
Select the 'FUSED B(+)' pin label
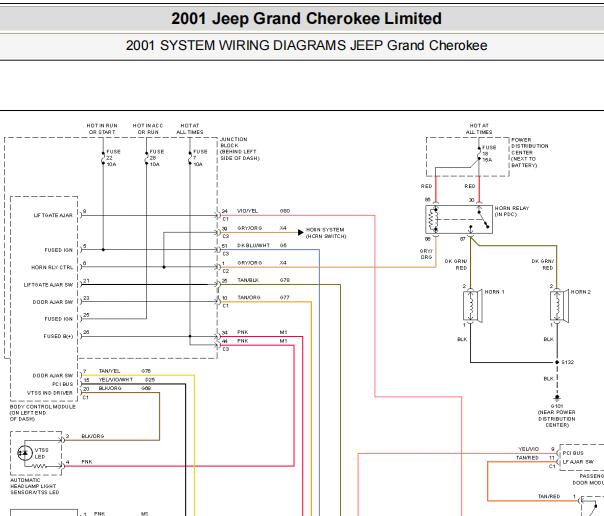(58, 336)
